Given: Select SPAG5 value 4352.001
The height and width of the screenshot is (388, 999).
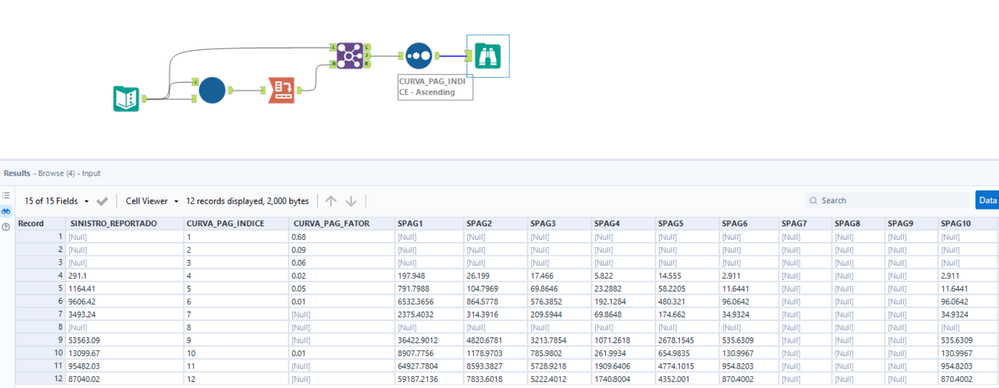Looking at the screenshot, I should click(687, 378).
